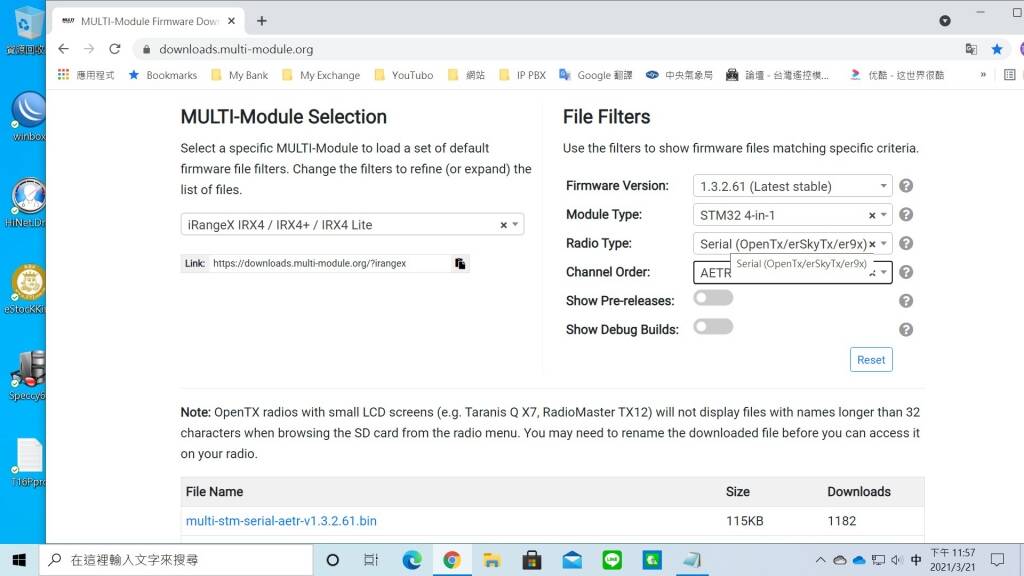The image size is (1024, 576).
Task: Open the My Exchange bookmark folder
Action: tap(321, 75)
